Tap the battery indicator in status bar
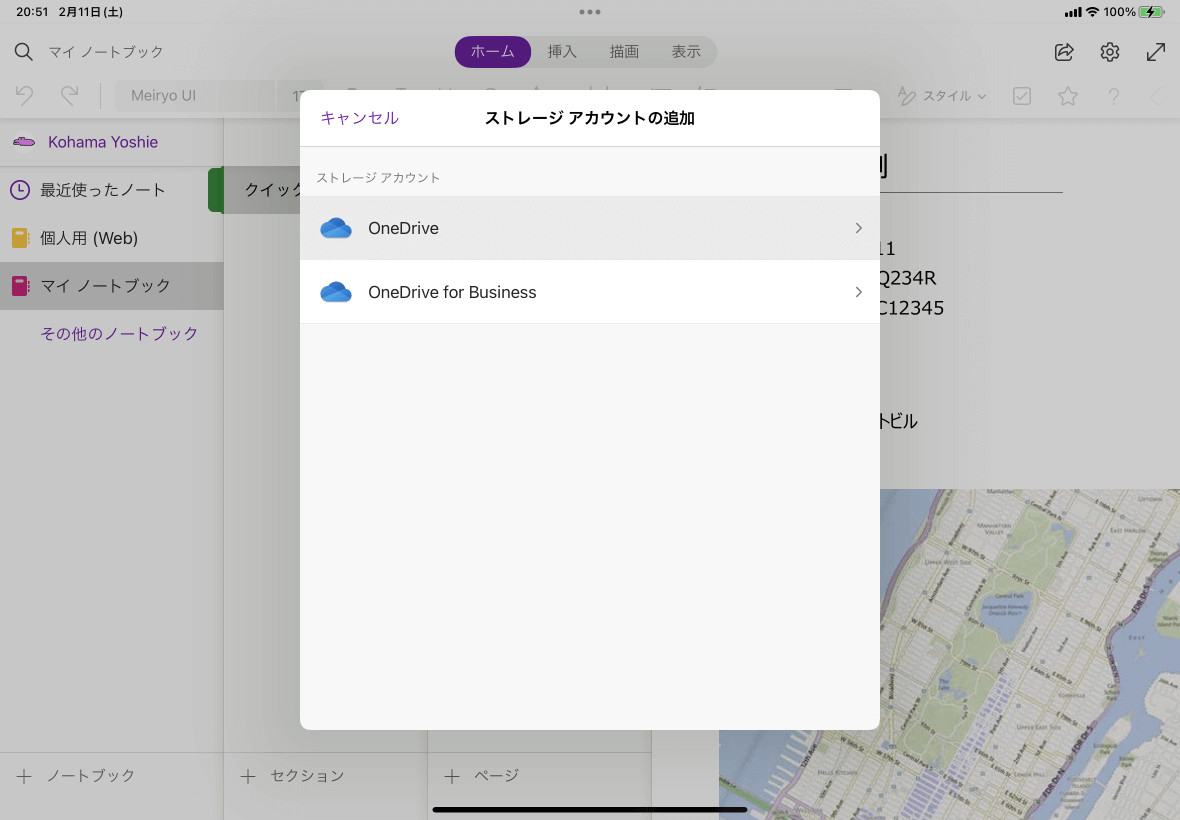The width and height of the screenshot is (1180, 820). coord(1151,12)
